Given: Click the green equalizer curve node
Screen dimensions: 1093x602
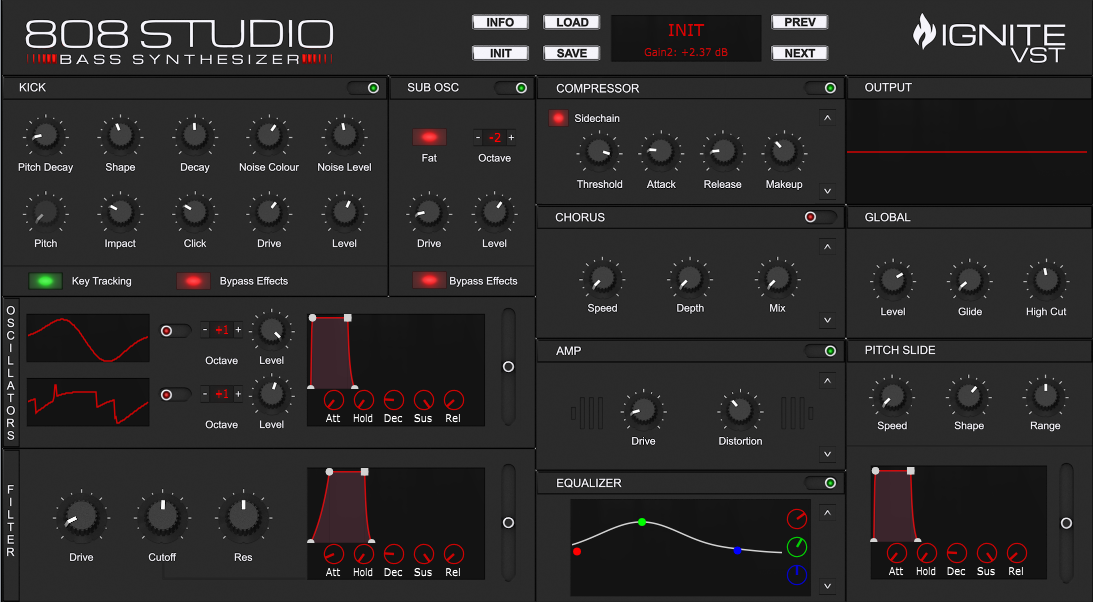Looking at the screenshot, I should click(642, 521).
